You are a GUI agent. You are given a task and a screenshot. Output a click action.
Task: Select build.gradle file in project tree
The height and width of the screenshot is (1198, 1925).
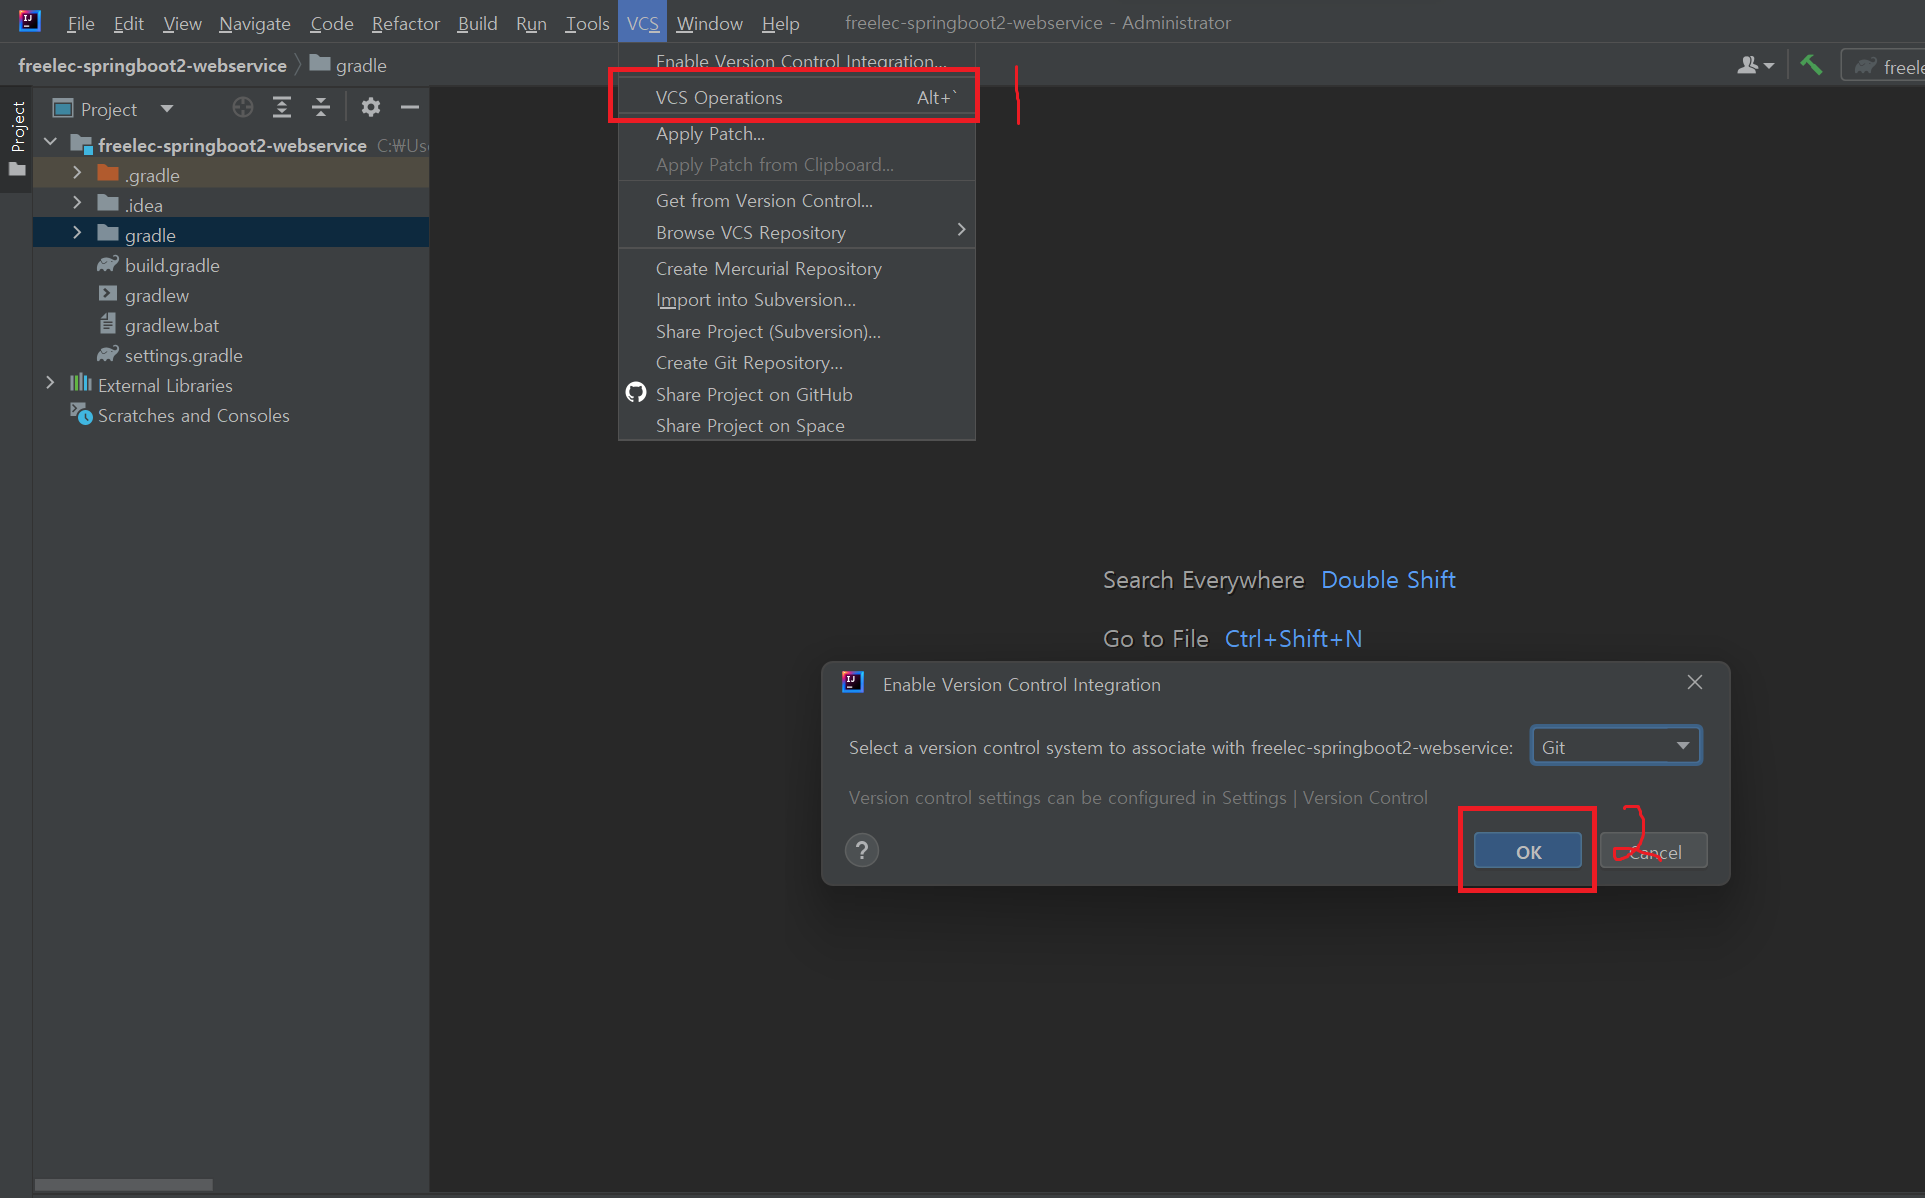[172, 266]
